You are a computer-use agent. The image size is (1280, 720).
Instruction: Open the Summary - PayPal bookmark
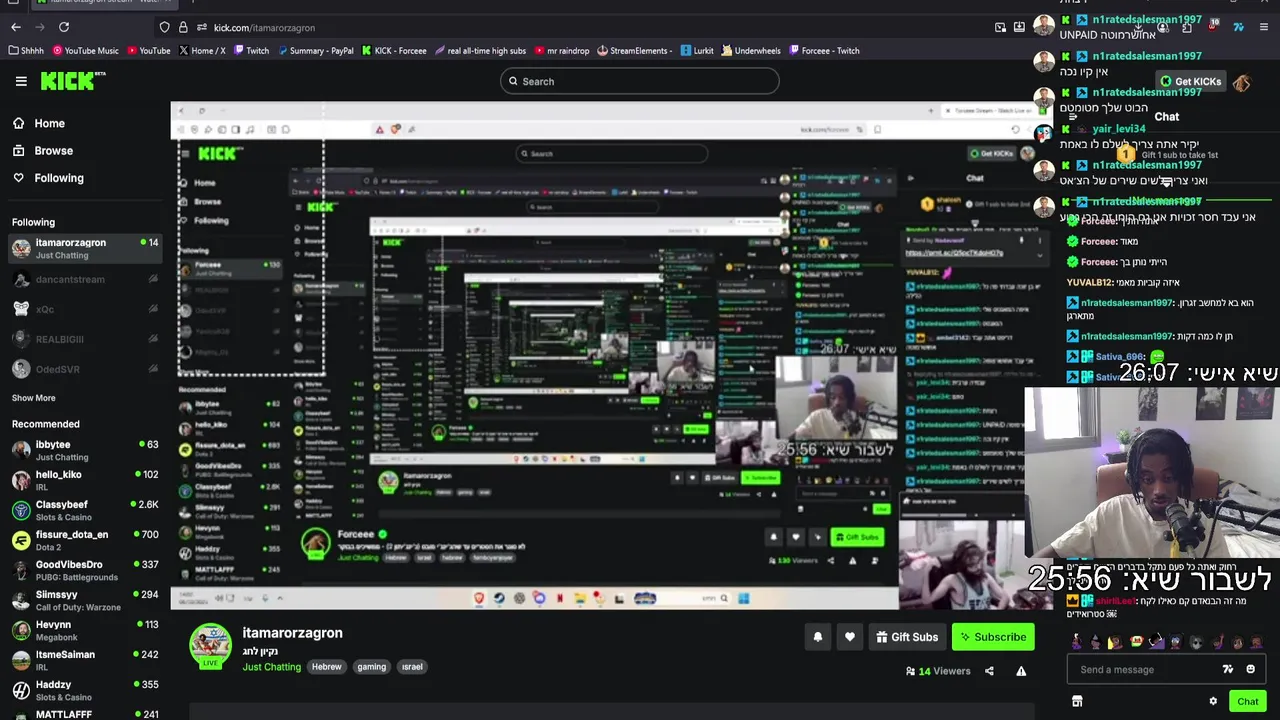point(315,51)
